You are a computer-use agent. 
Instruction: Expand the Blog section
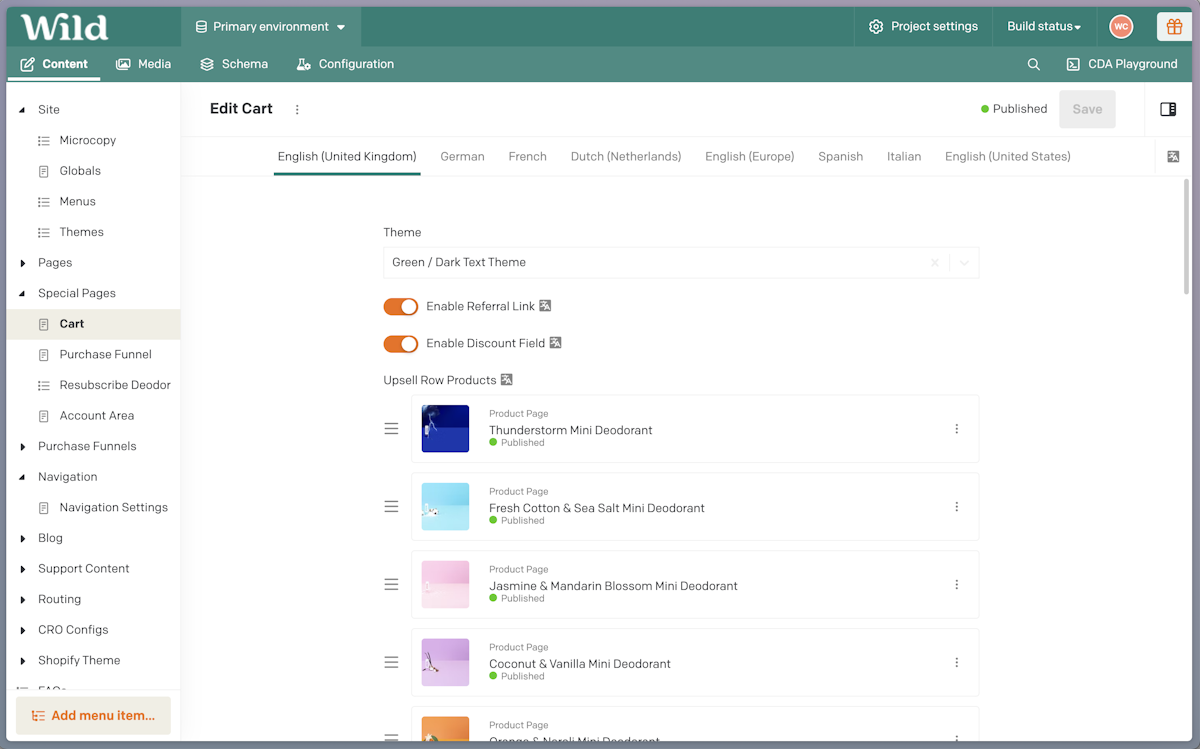pyautogui.click(x=23, y=538)
